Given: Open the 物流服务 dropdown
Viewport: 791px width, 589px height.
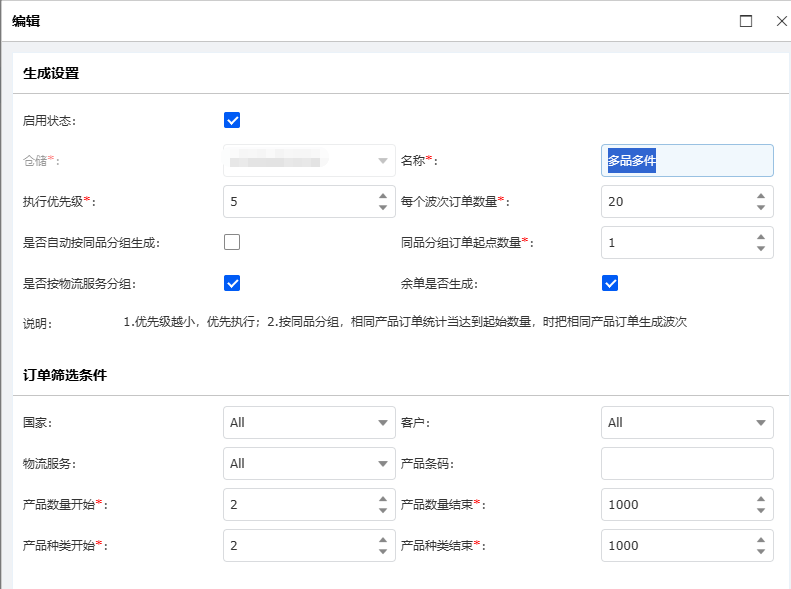Looking at the screenshot, I should pyautogui.click(x=309, y=463).
